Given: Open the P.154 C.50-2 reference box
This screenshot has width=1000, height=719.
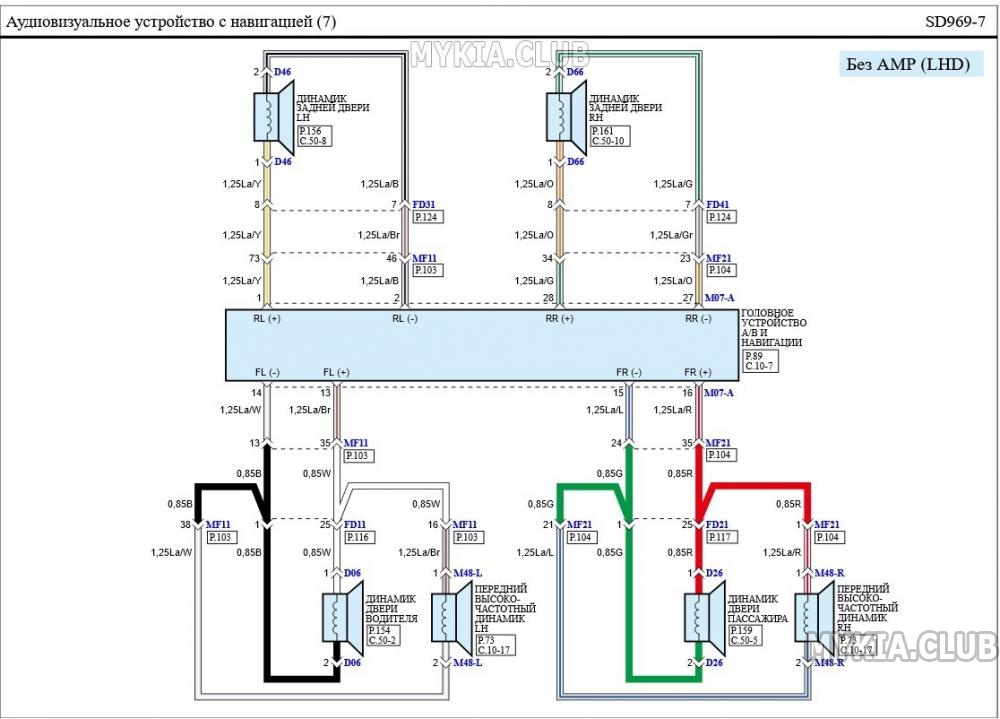Looking at the screenshot, I should click(384, 635).
